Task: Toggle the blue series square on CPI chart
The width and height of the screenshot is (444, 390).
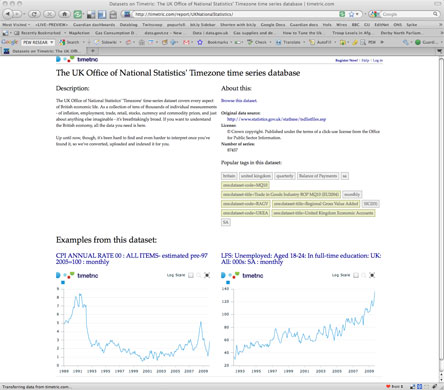Action: click(63, 282)
